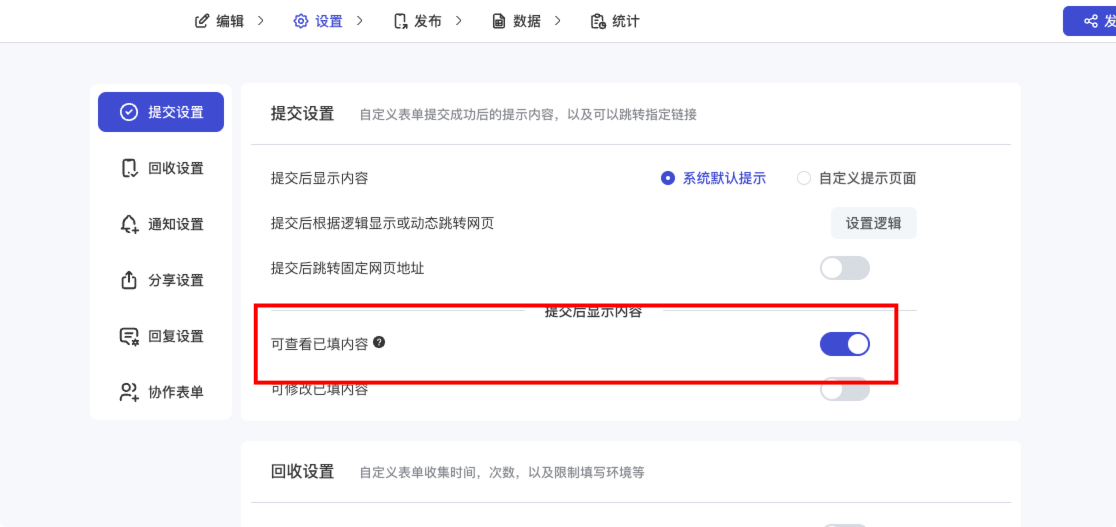Click the 设置 gear icon
This screenshot has width=1116, height=527.
click(300, 21)
